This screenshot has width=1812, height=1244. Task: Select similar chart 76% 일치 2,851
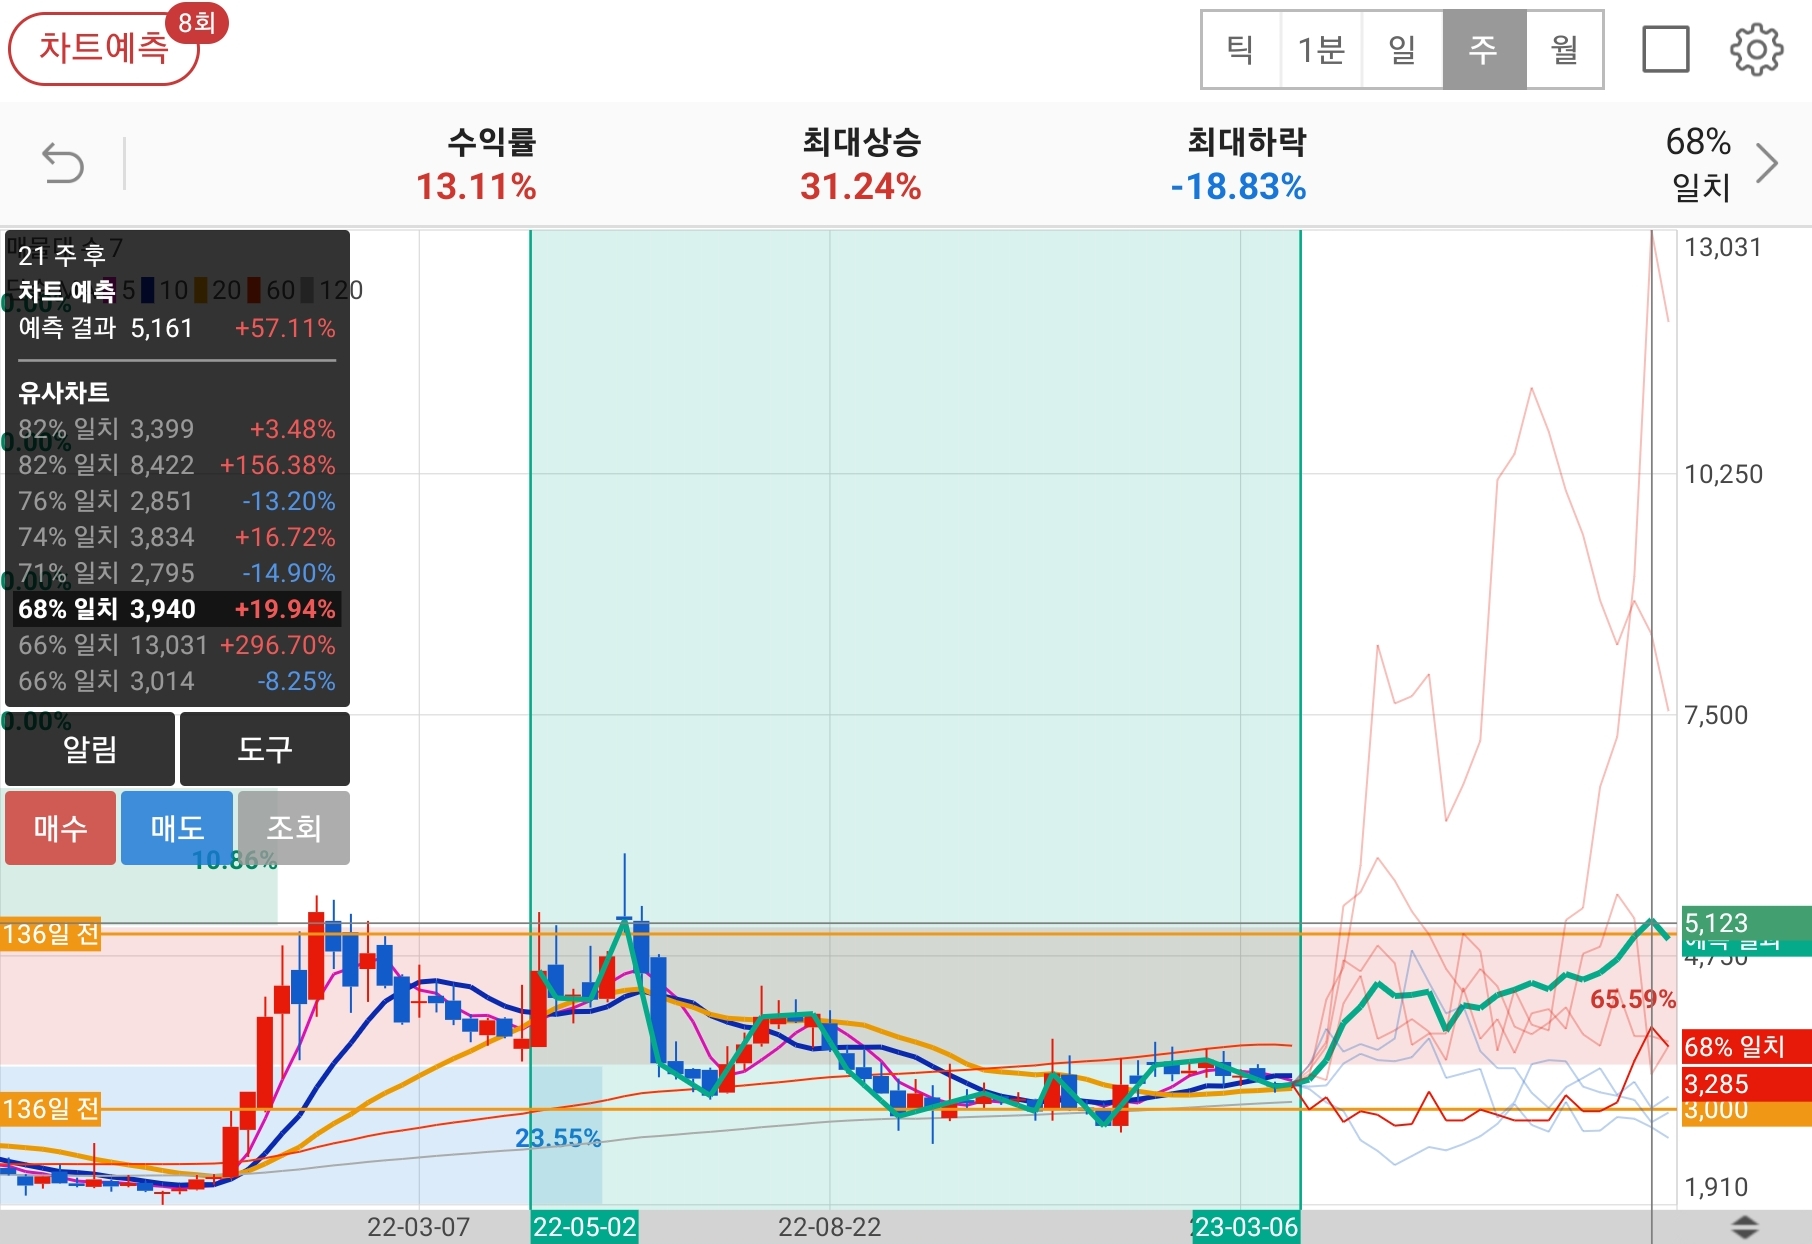[177, 501]
